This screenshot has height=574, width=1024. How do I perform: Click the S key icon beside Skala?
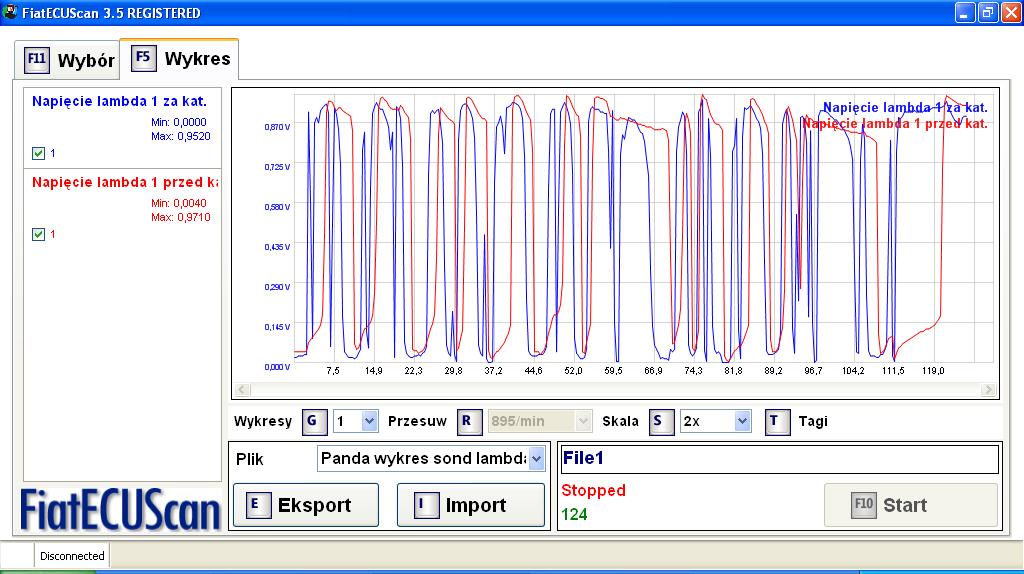click(660, 421)
